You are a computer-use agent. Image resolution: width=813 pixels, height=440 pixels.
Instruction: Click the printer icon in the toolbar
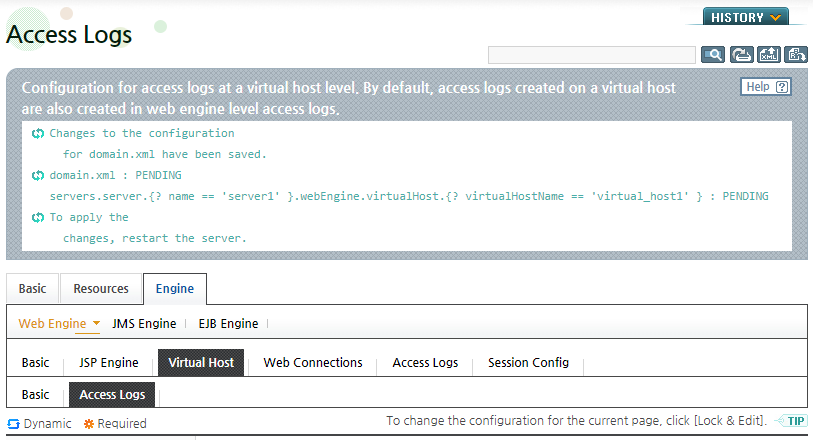[741, 54]
